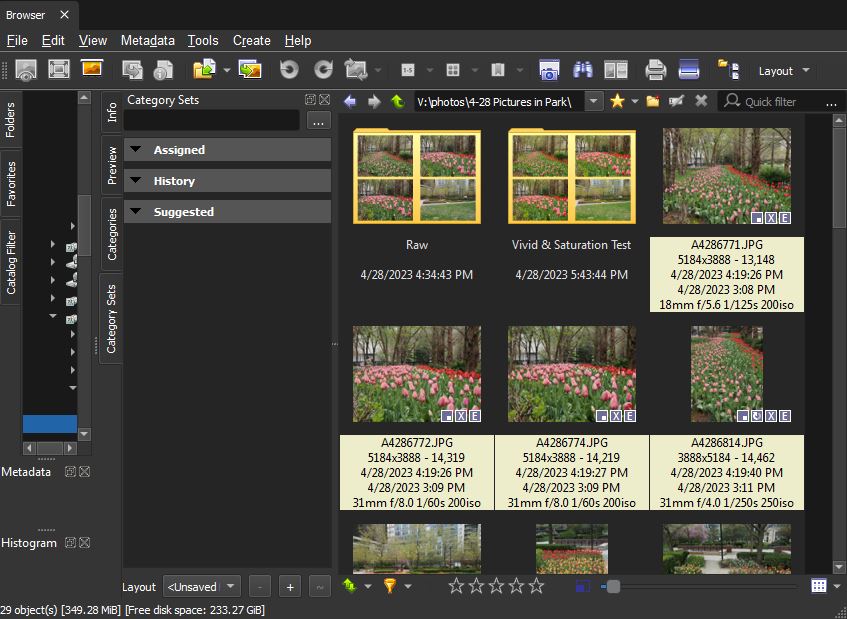Screen dimensions: 847x619
Task: Open the Unsaved layout selector at the bottom
Action: 201,586
